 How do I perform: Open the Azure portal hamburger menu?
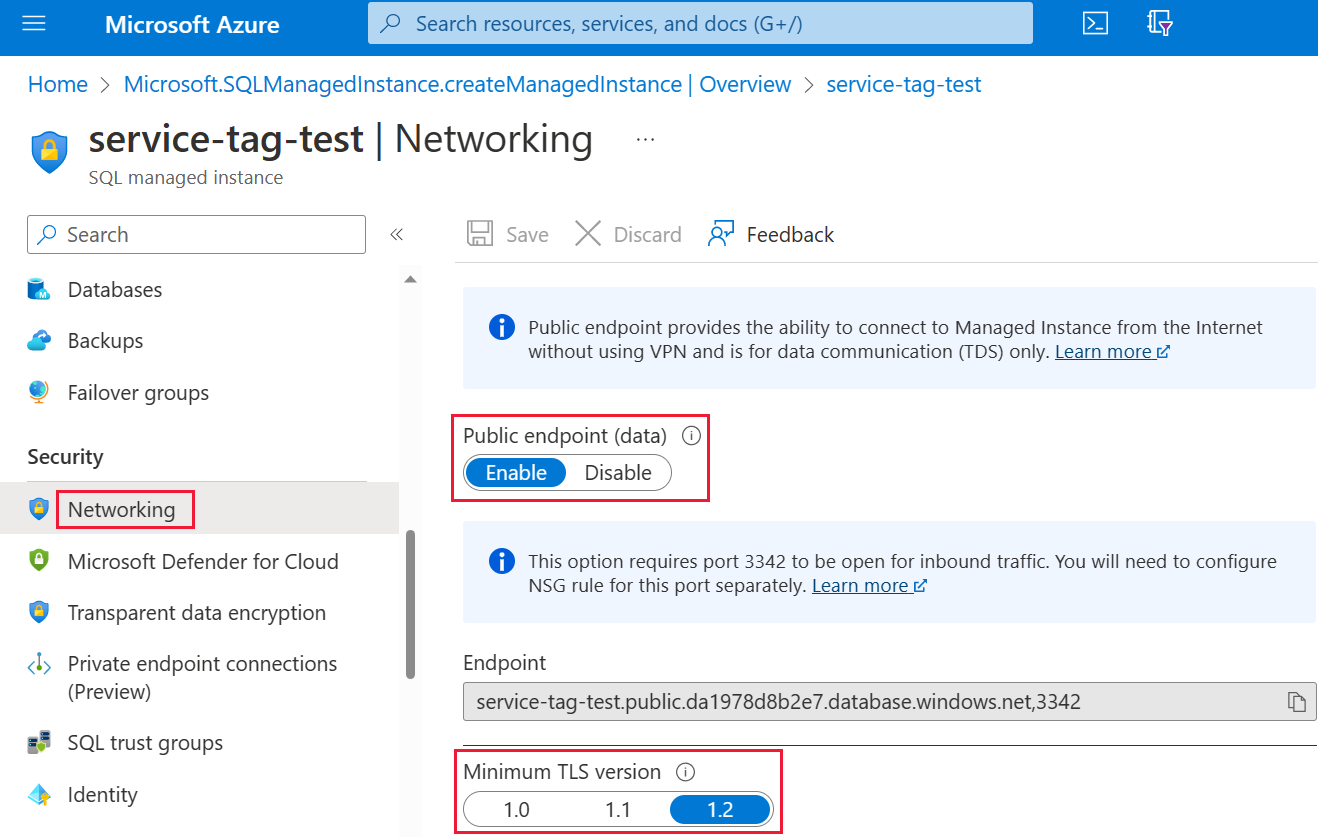[33, 25]
